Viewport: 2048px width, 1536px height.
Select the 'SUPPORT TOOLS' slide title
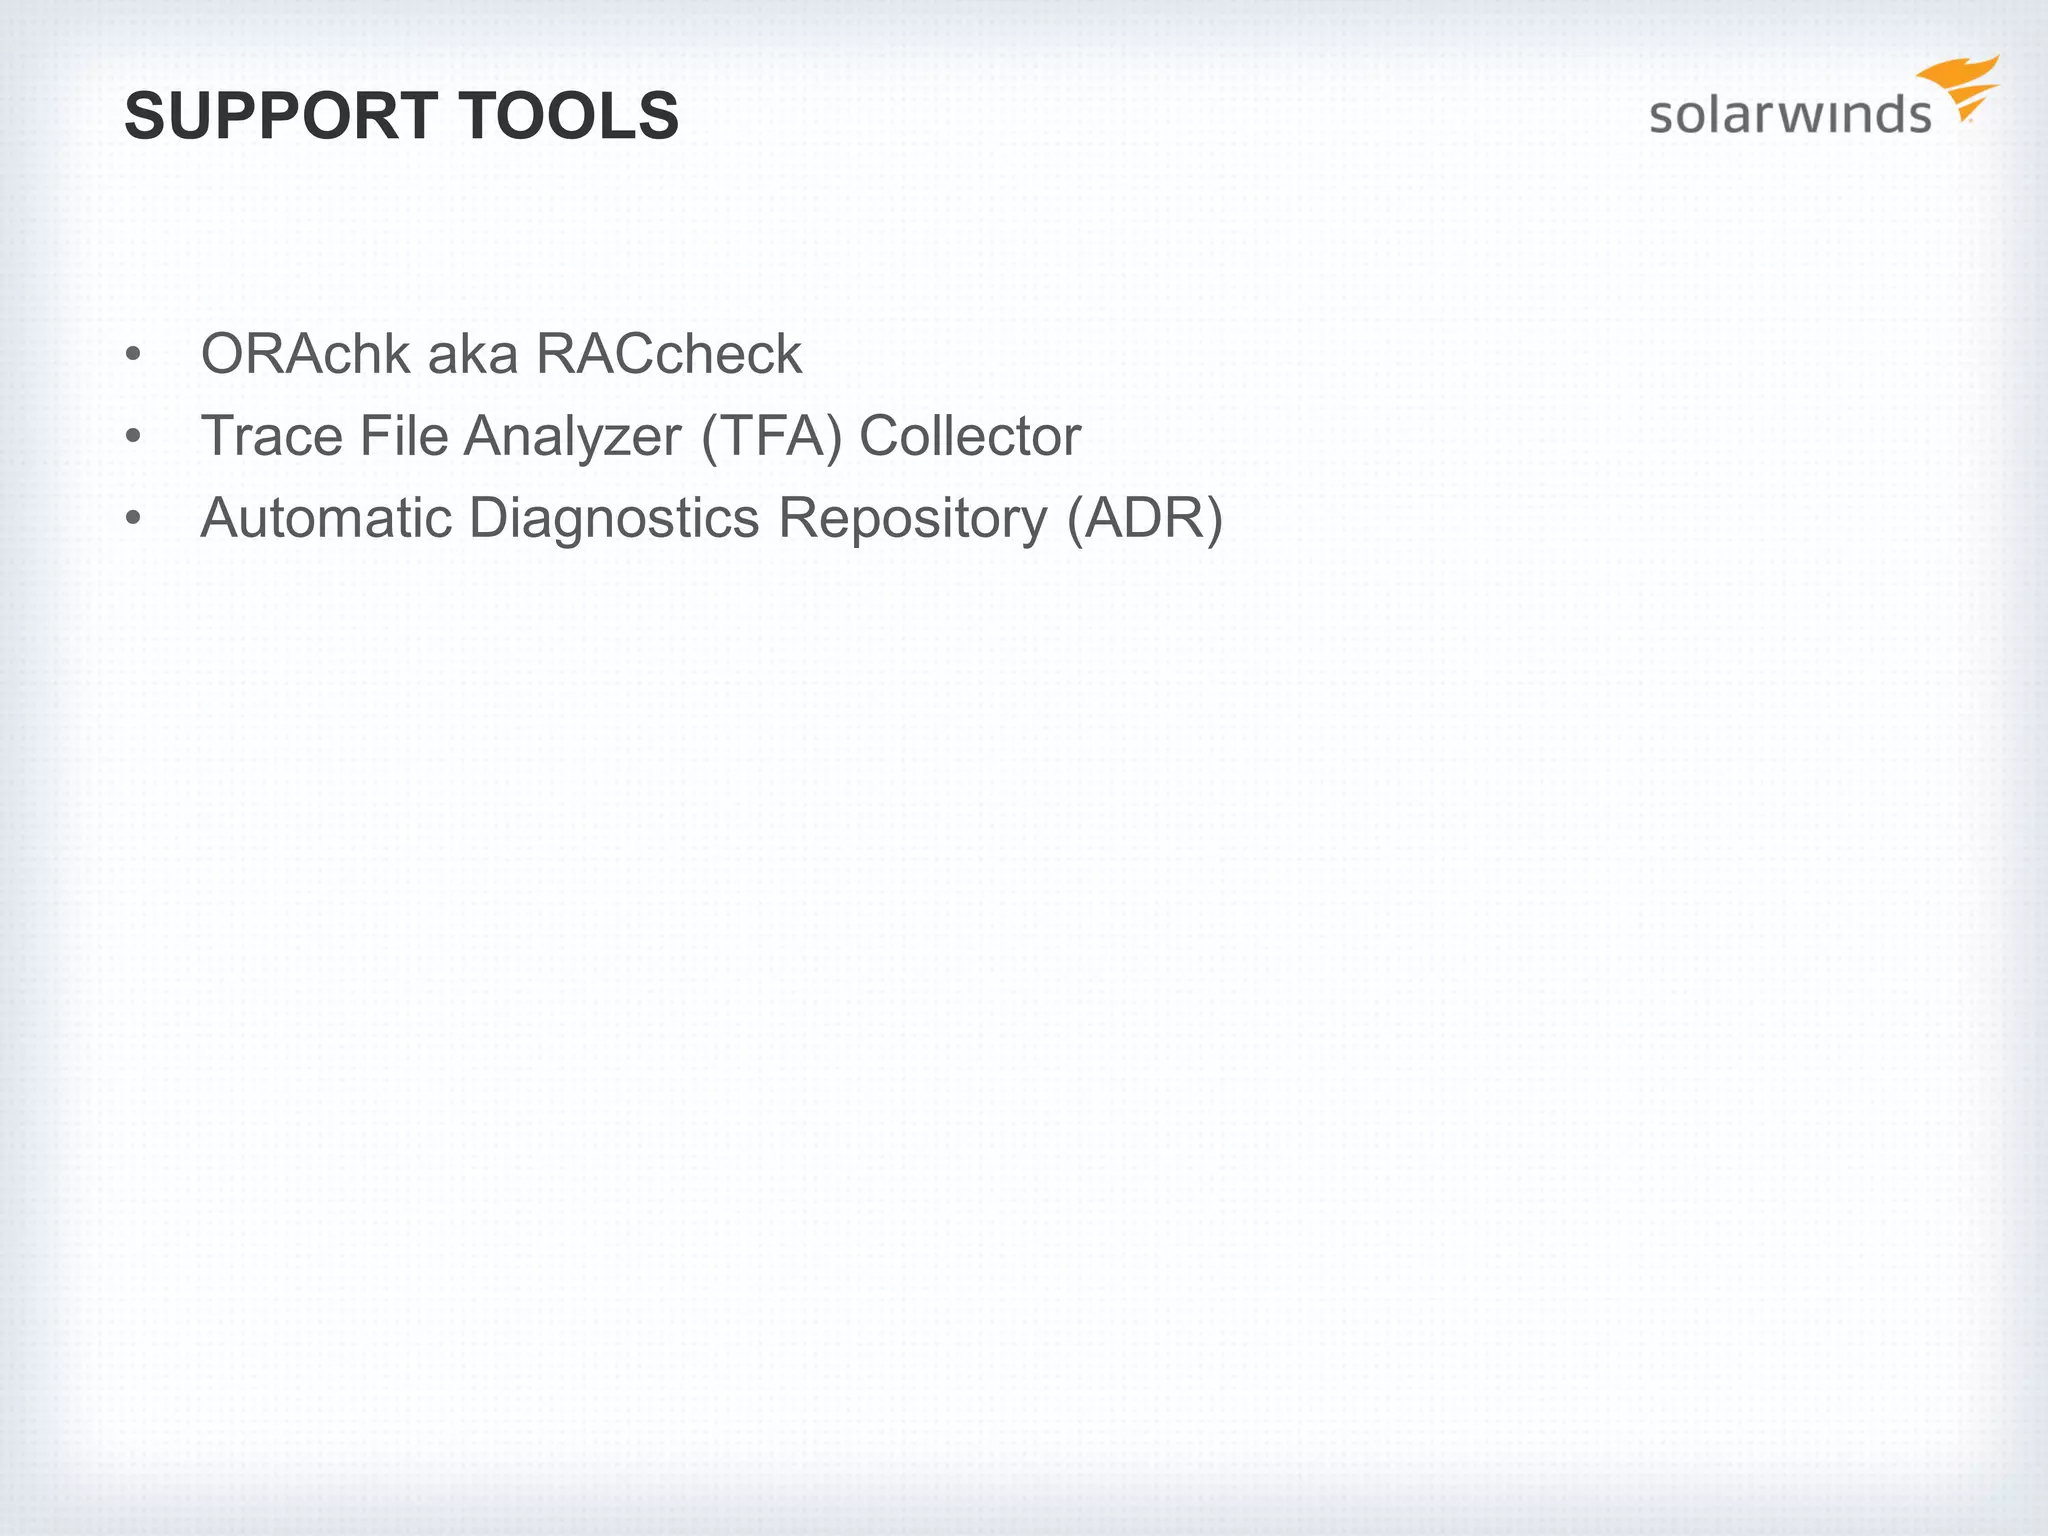click(x=402, y=116)
